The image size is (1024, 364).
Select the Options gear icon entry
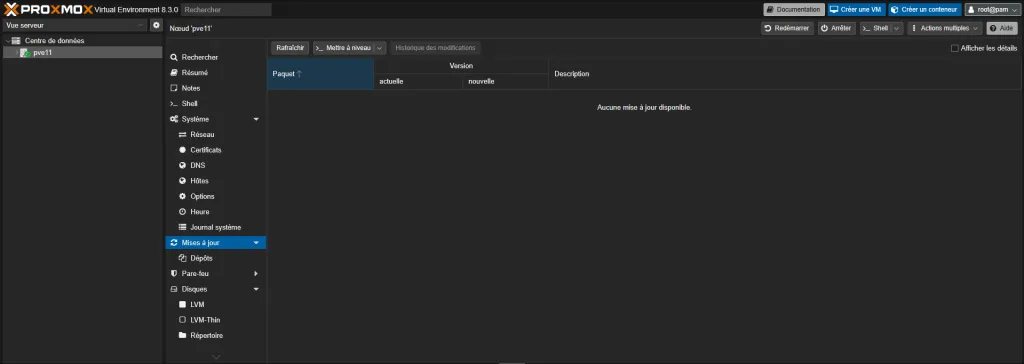point(183,196)
